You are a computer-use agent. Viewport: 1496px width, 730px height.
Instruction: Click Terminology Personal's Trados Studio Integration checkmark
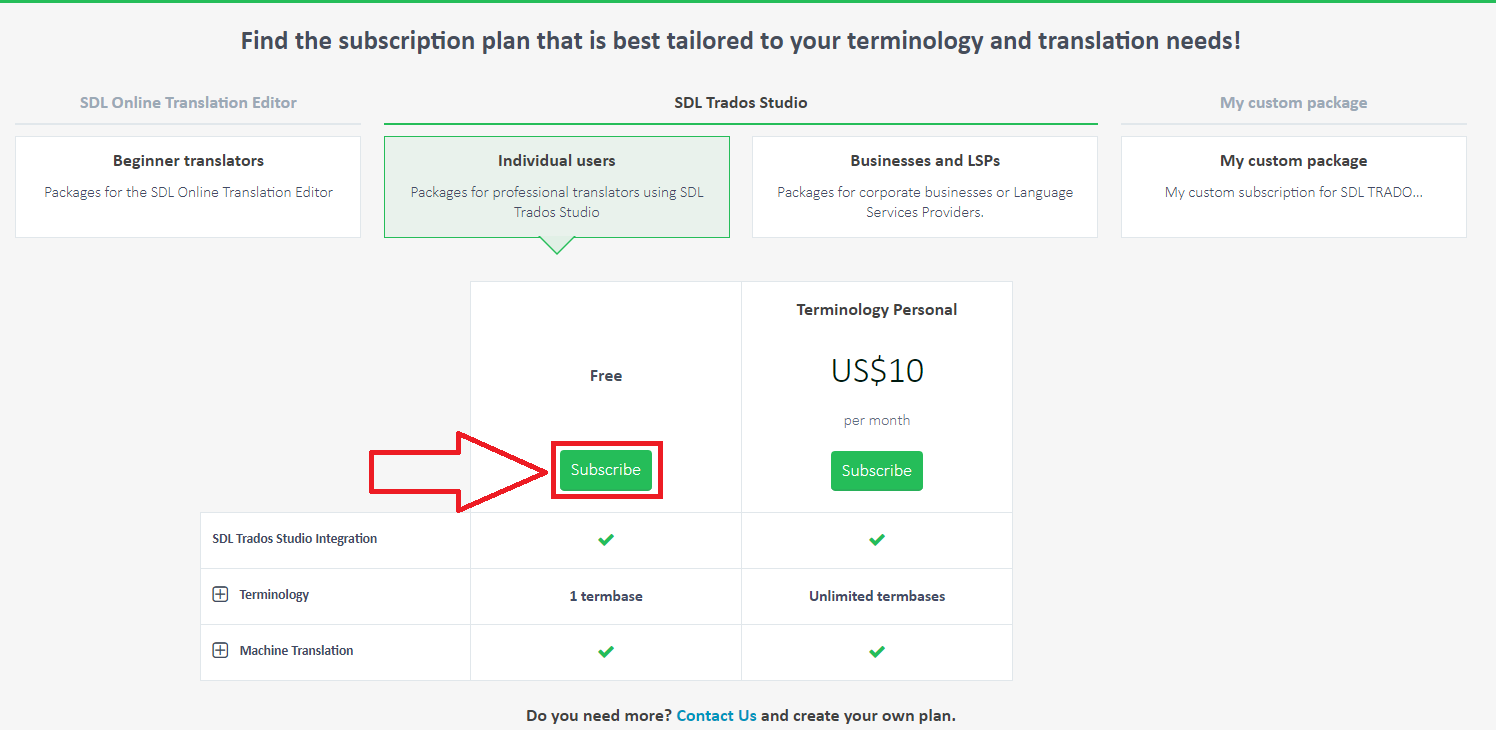coord(877,540)
